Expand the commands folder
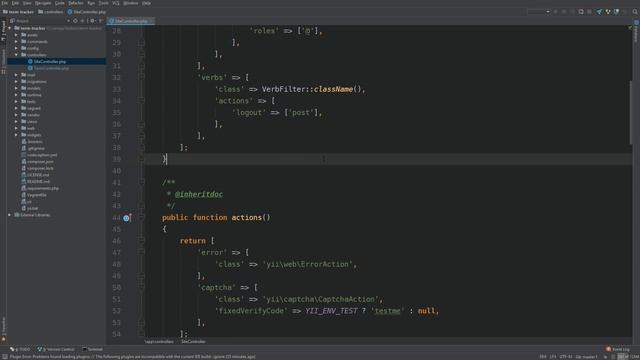The width and height of the screenshot is (640, 360). tap(16, 42)
